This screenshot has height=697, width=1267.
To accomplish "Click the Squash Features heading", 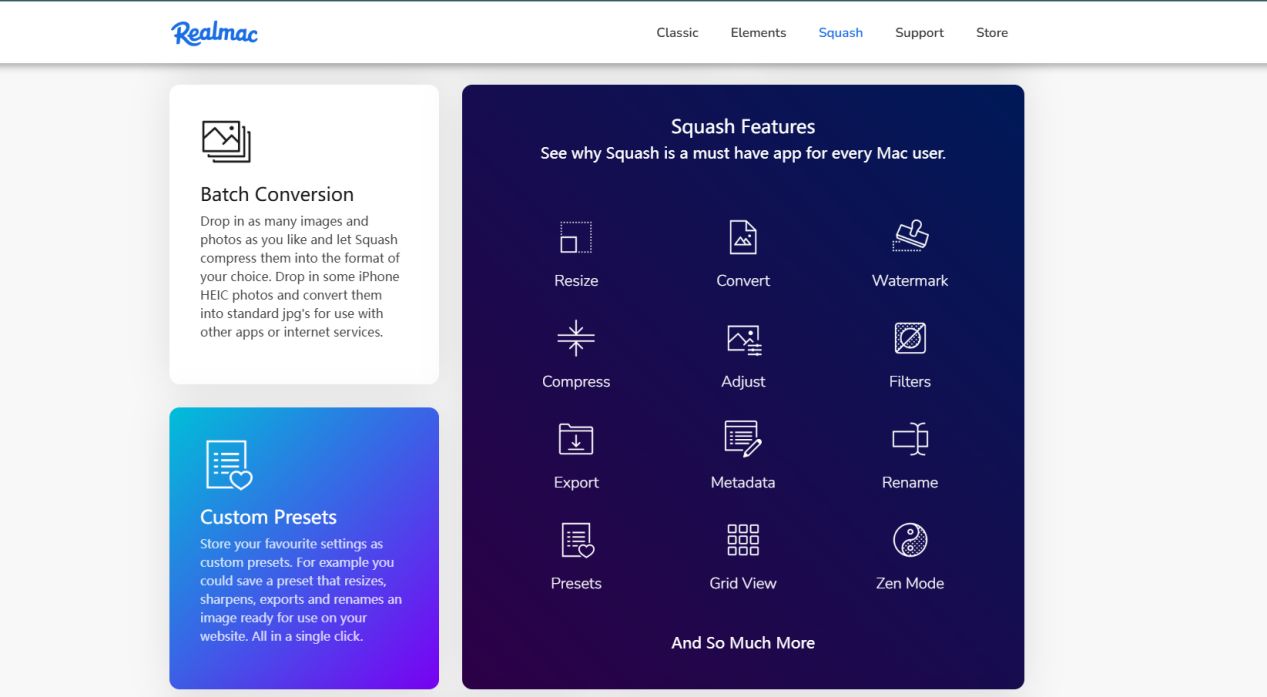I will click(x=743, y=127).
